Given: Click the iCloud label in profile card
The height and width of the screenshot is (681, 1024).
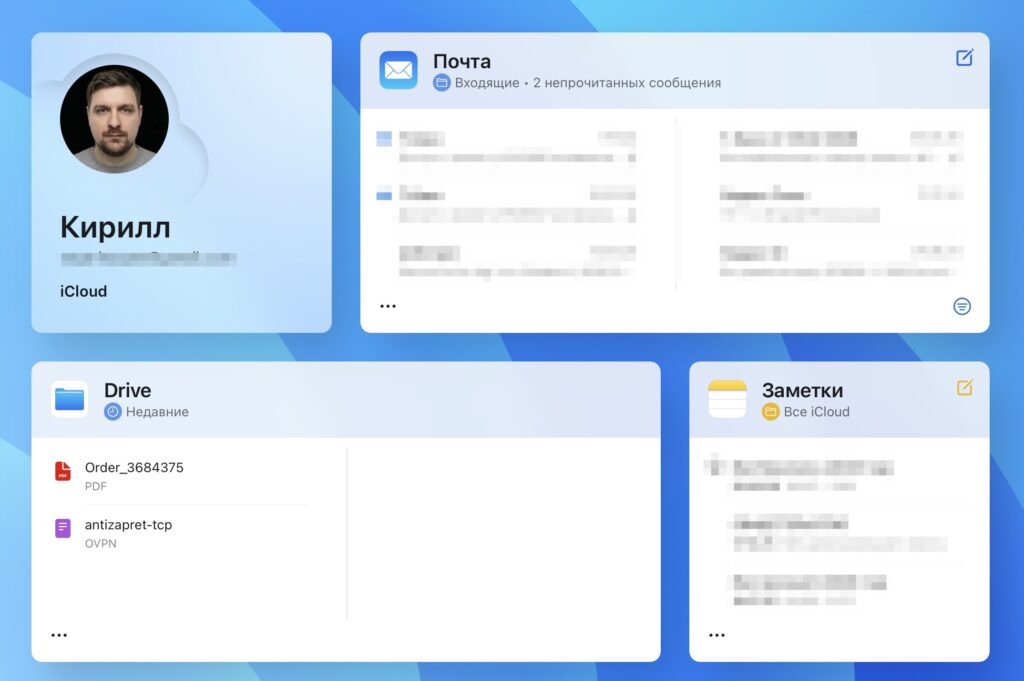Looking at the screenshot, I should [x=84, y=291].
